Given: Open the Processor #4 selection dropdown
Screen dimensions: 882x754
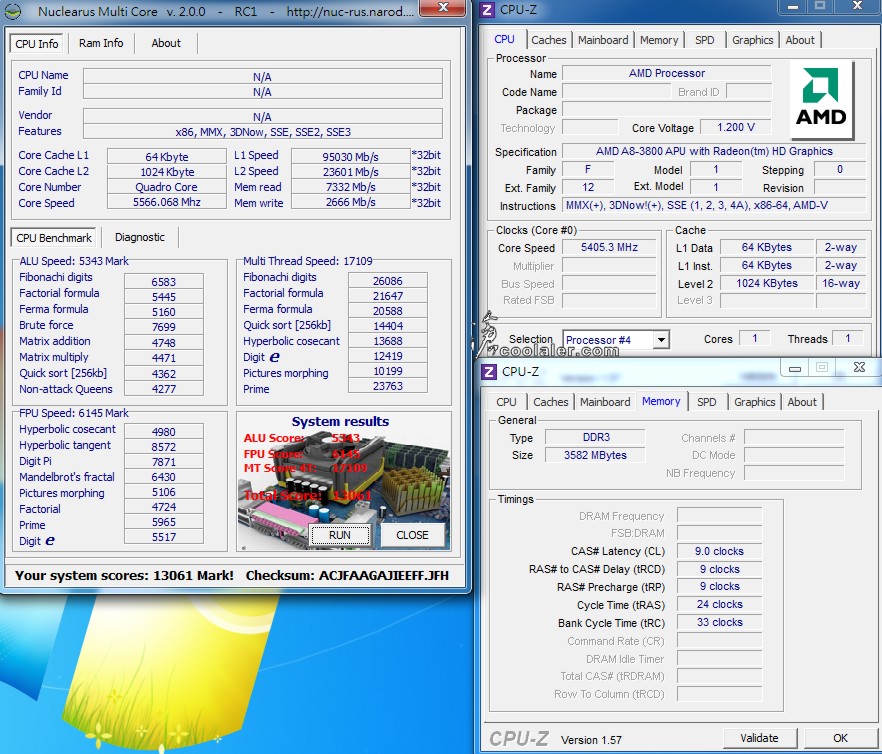Looking at the screenshot, I should tap(616, 339).
